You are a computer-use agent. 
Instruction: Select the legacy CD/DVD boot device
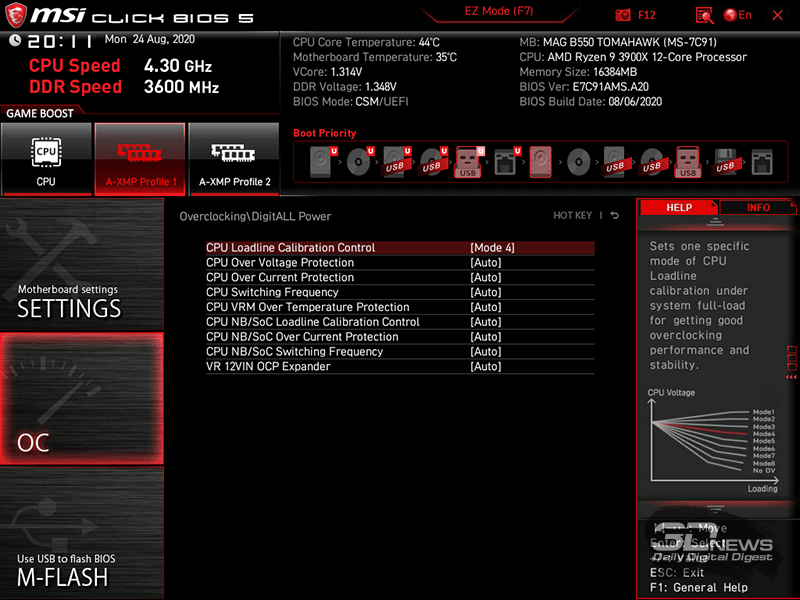pos(579,162)
